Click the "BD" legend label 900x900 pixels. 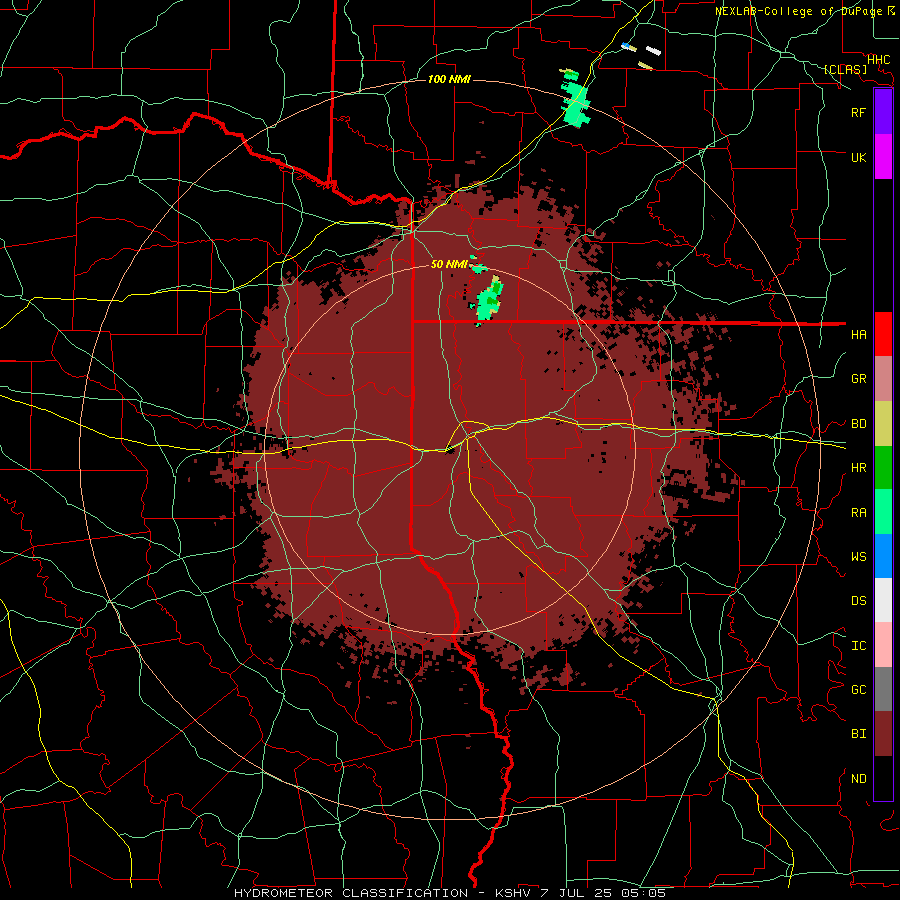tap(858, 424)
